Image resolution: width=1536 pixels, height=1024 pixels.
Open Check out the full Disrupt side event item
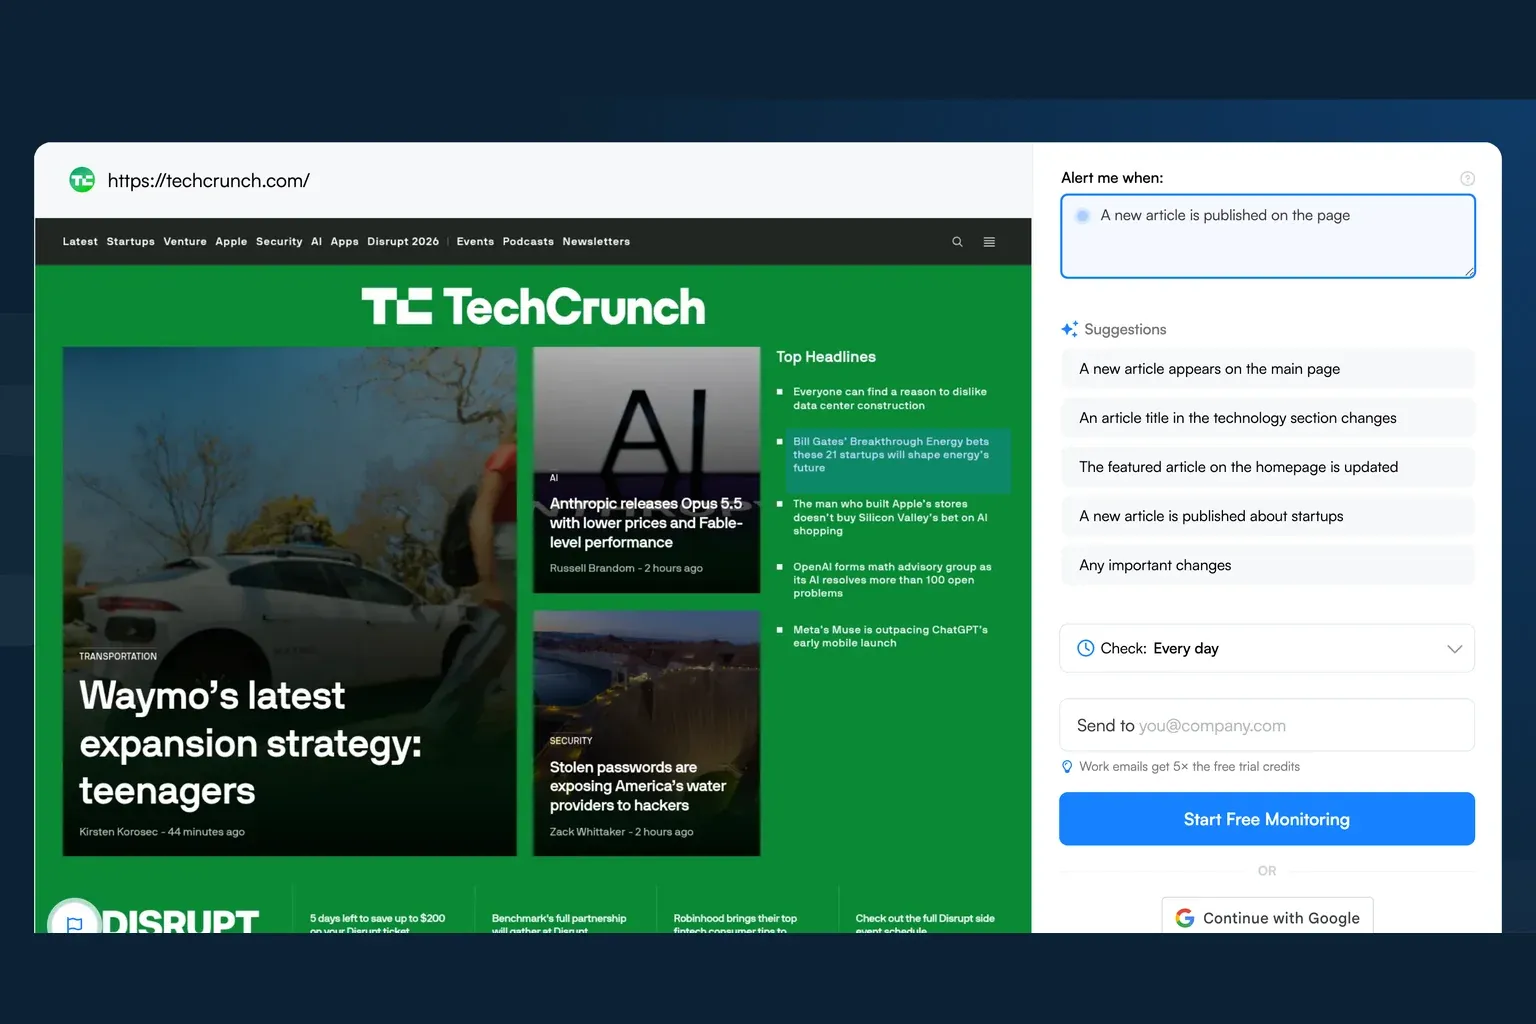click(x=925, y=923)
